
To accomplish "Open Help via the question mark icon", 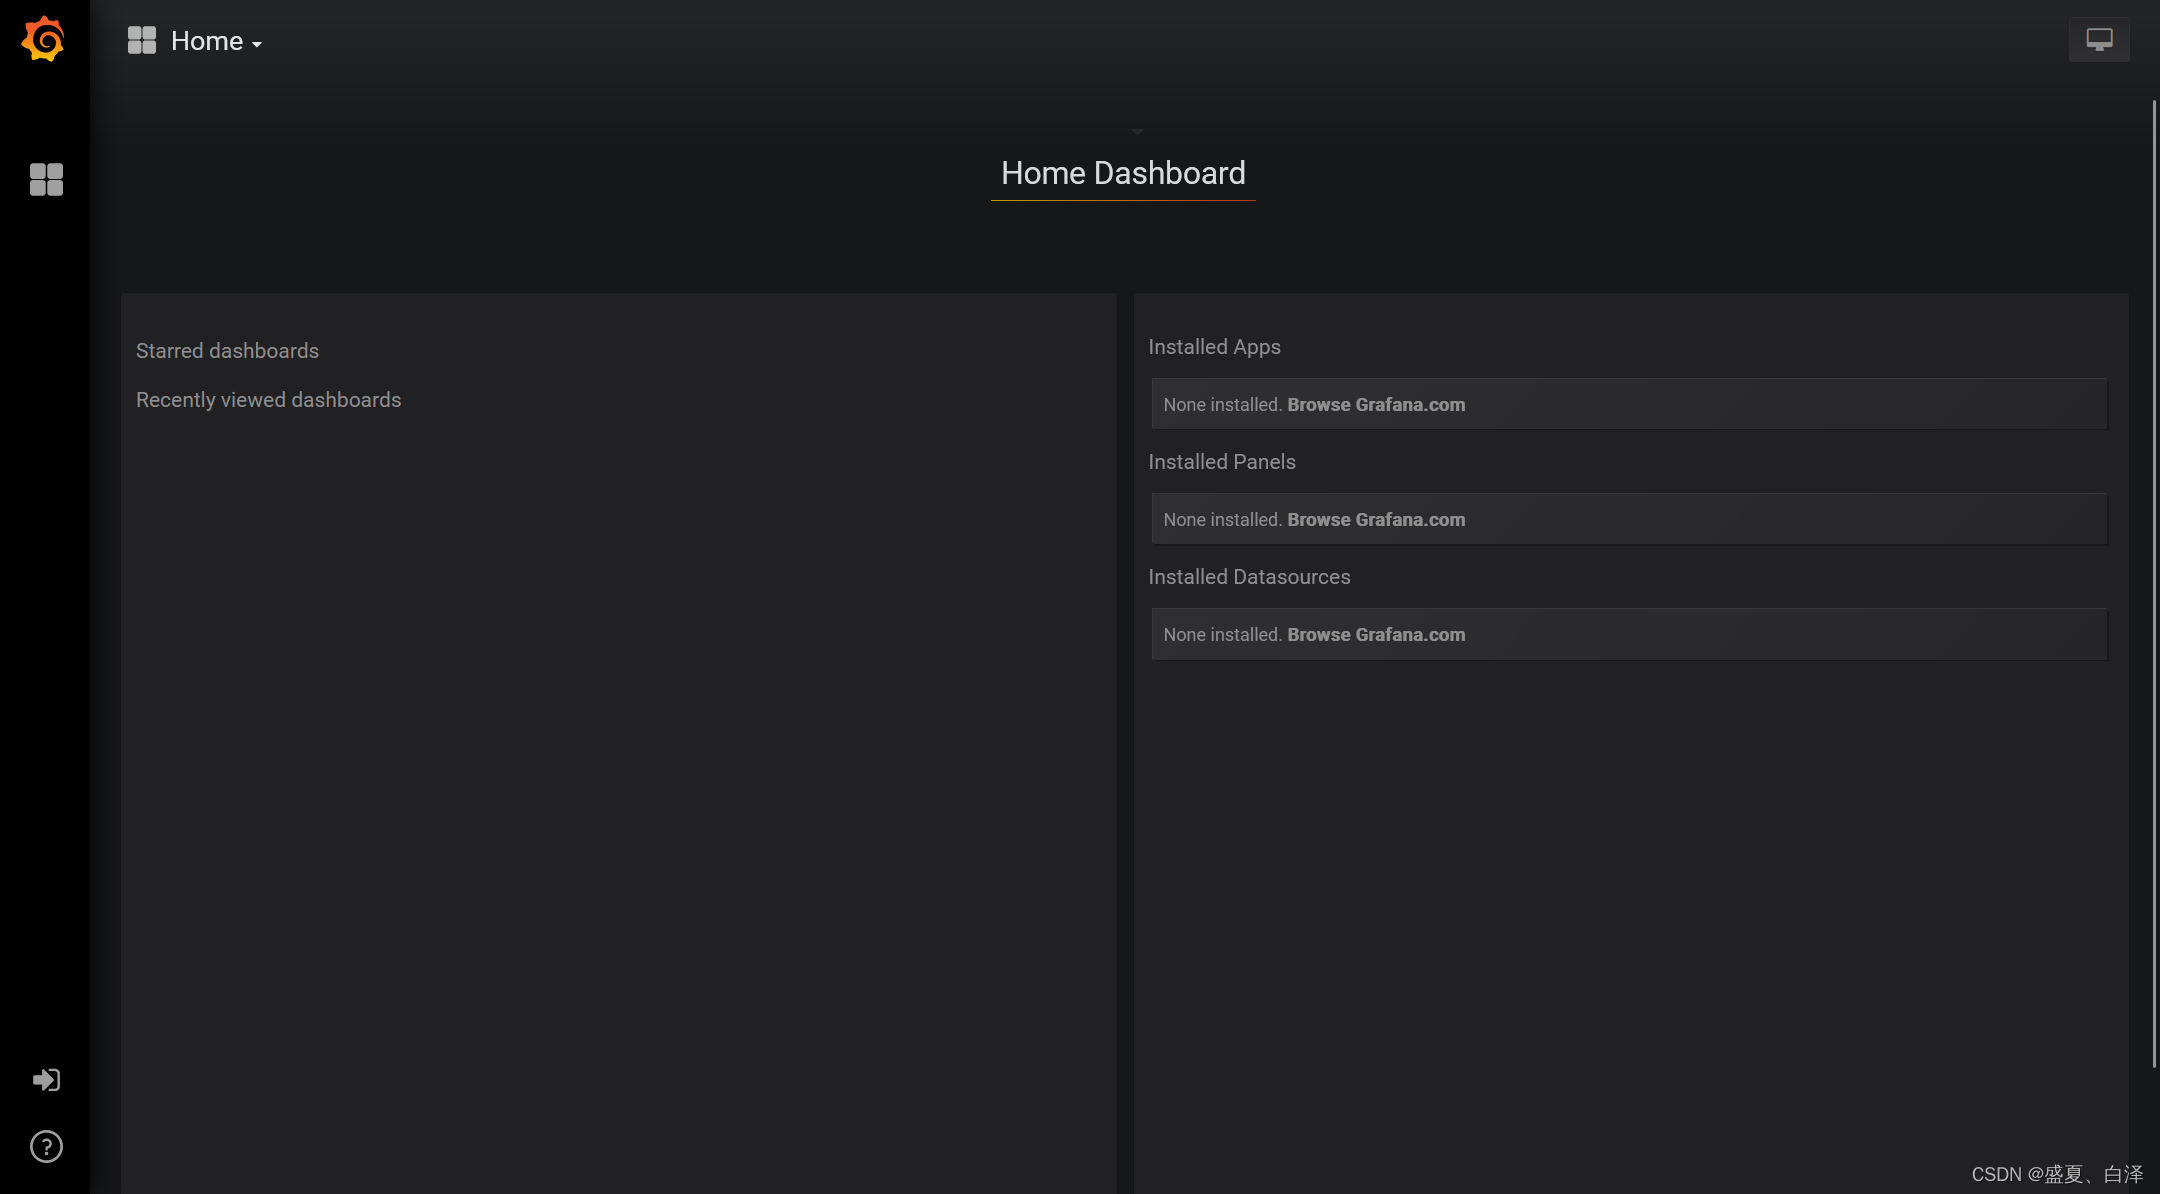I will (x=45, y=1146).
